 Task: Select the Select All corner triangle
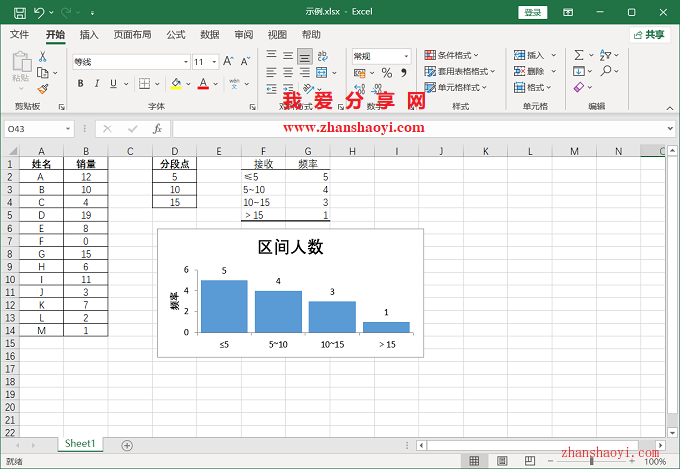point(13,151)
